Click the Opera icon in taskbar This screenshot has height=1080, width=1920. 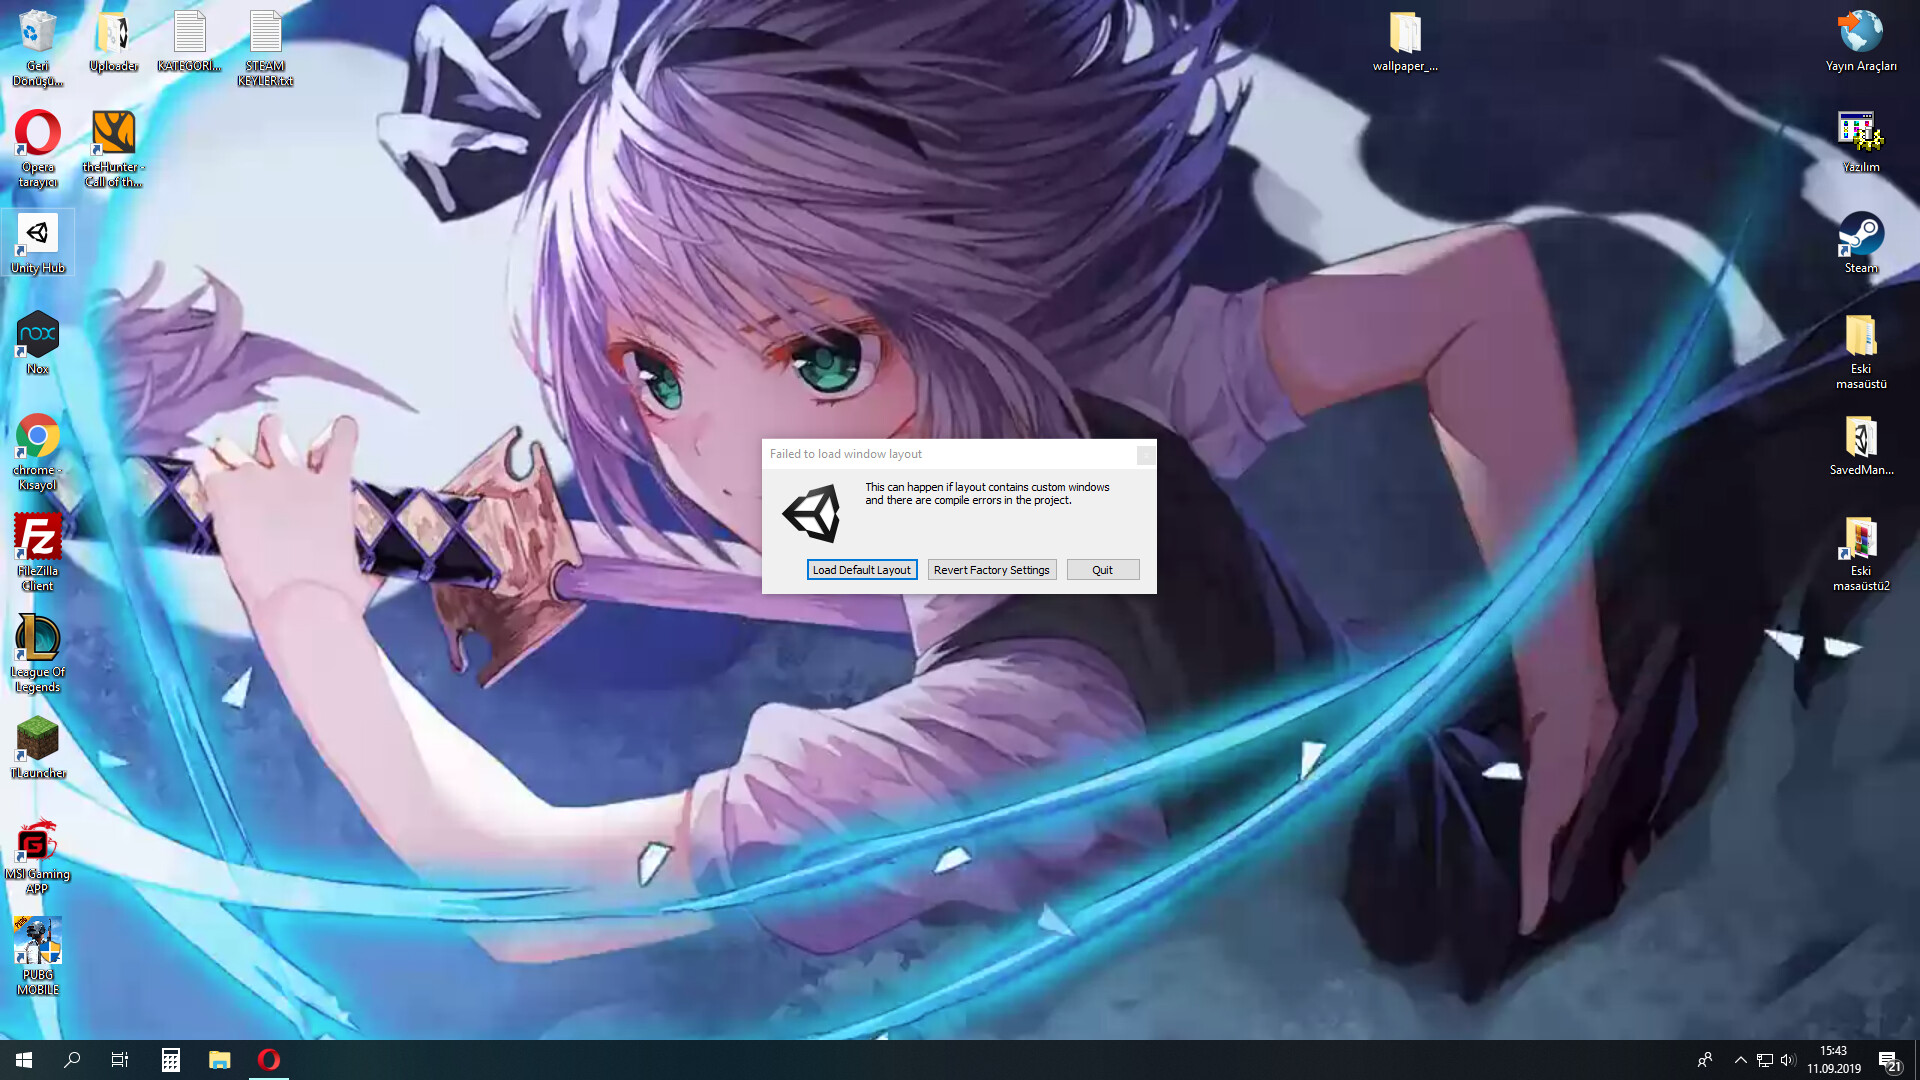(x=268, y=1060)
